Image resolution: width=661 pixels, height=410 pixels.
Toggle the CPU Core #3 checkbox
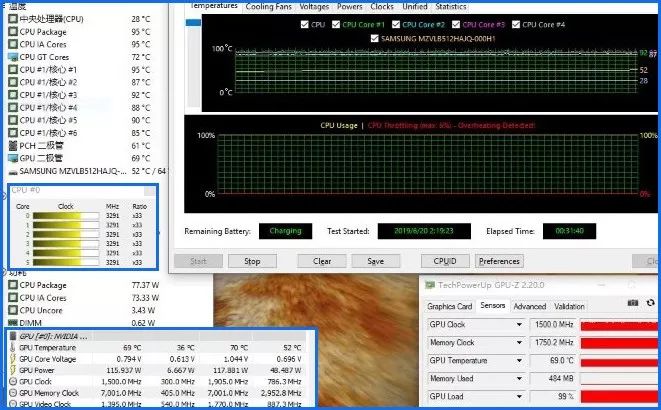coord(456,24)
